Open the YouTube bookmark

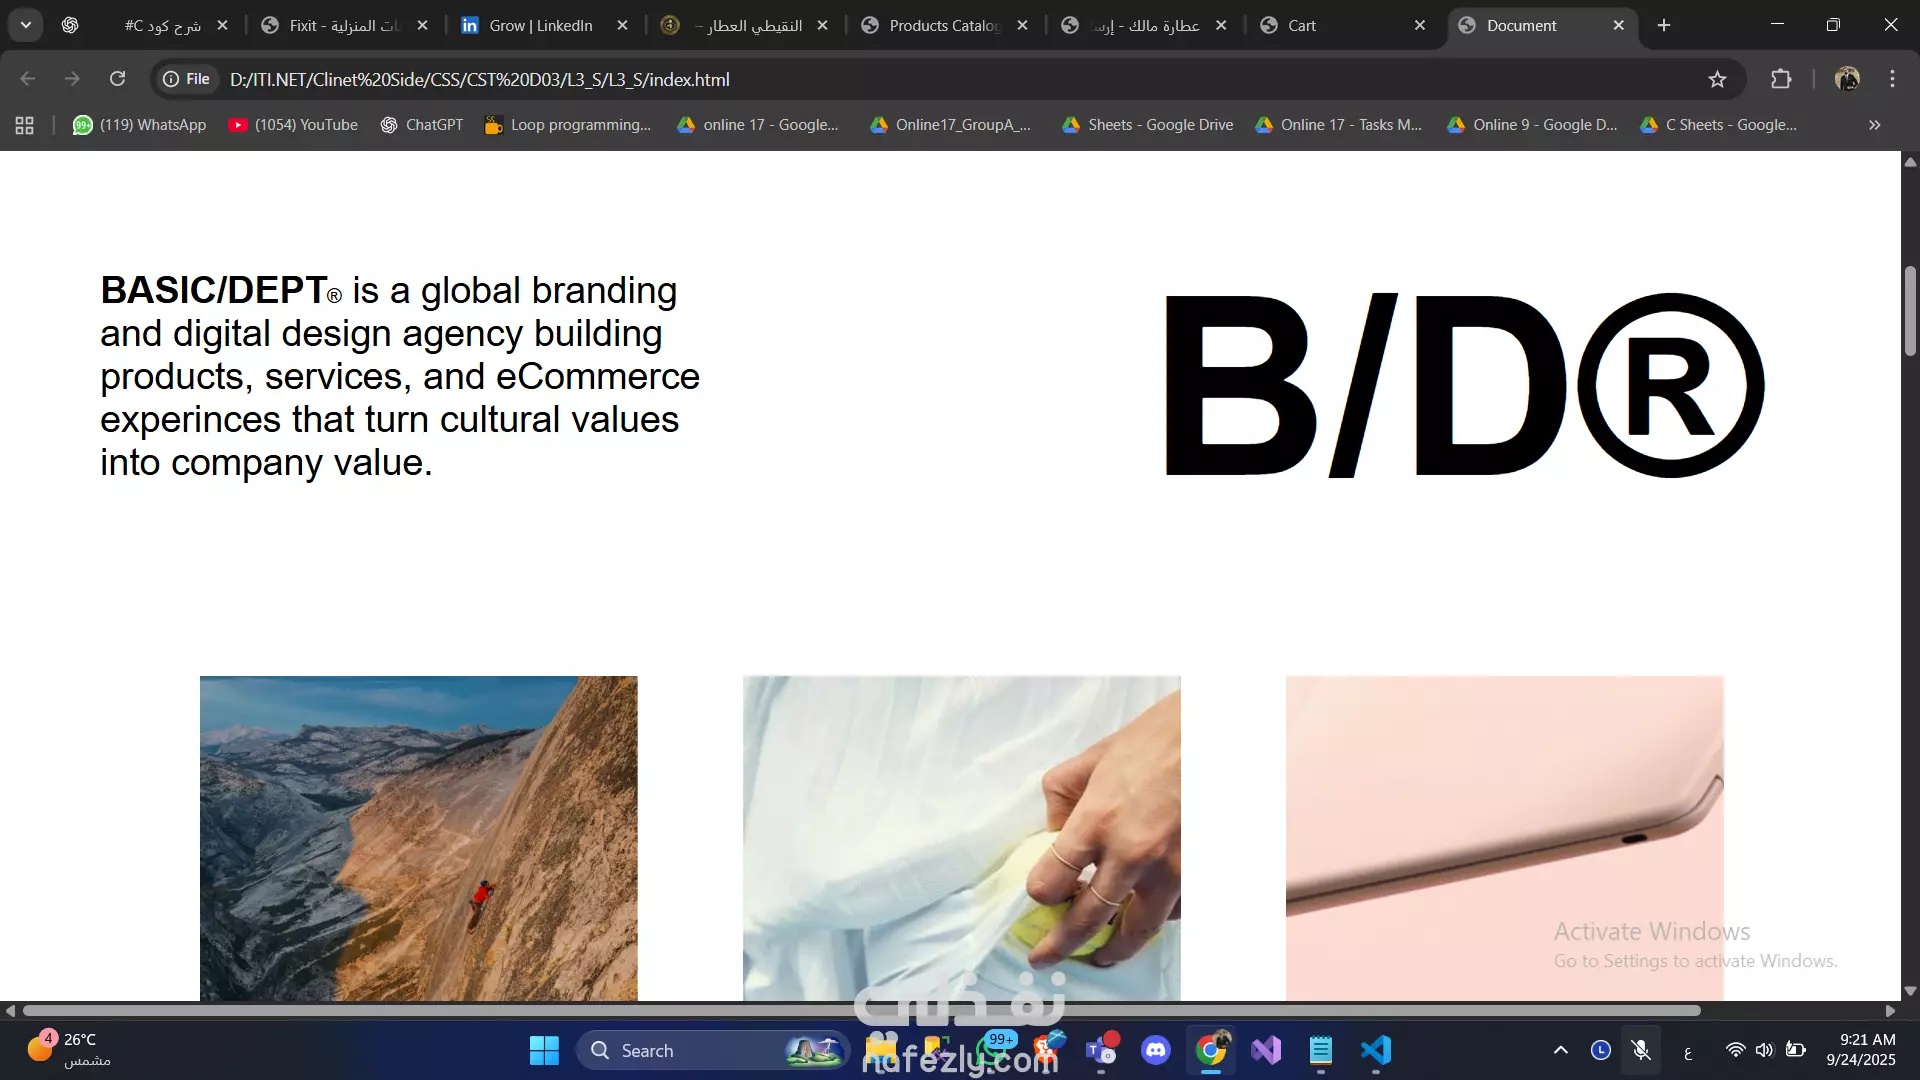pyautogui.click(x=293, y=125)
